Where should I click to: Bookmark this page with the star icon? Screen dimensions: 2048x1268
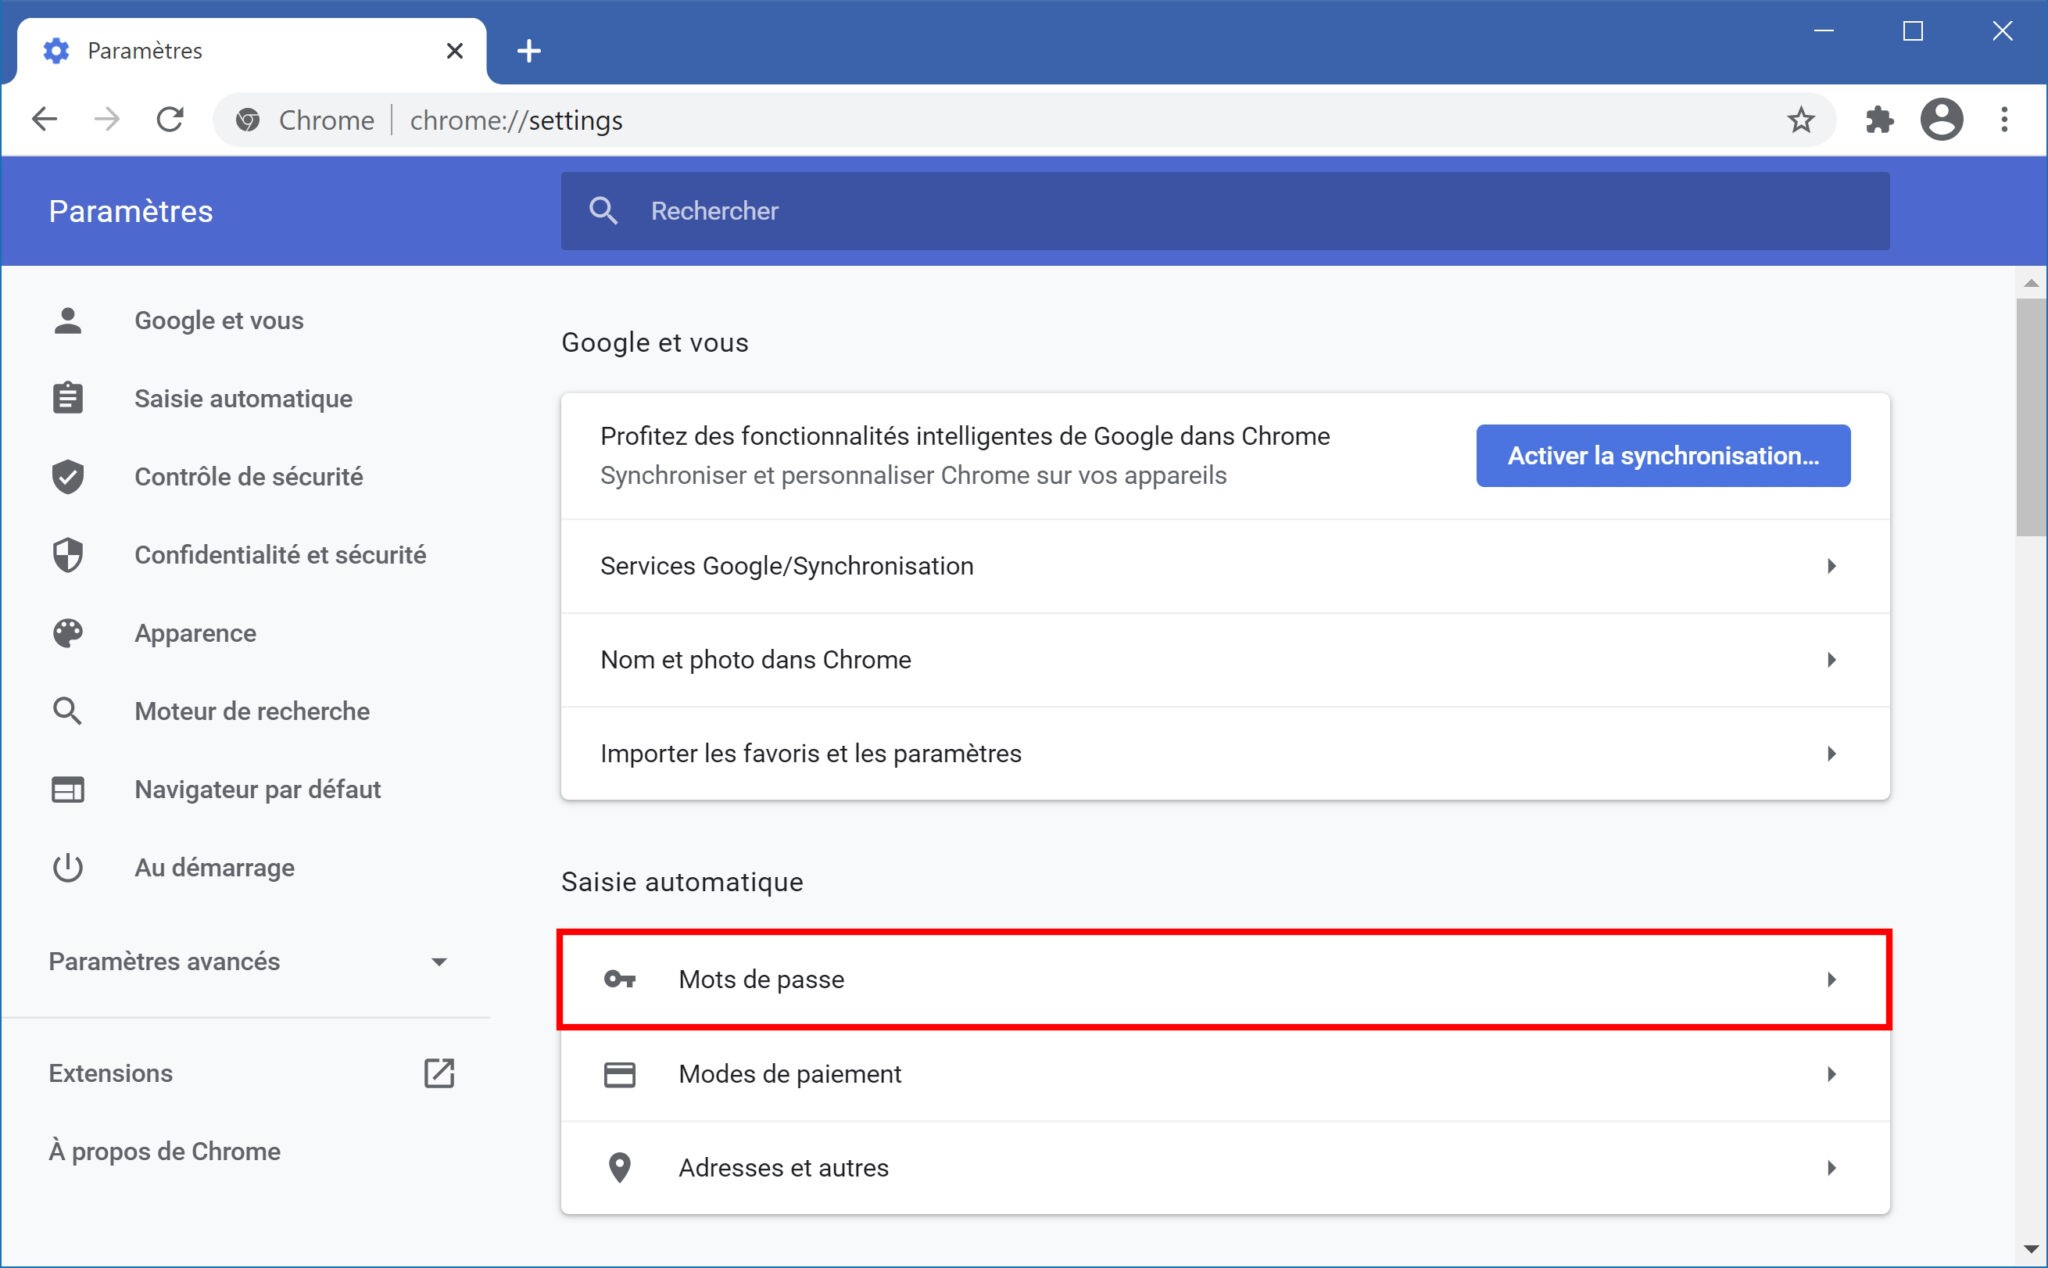pos(1801,120)
